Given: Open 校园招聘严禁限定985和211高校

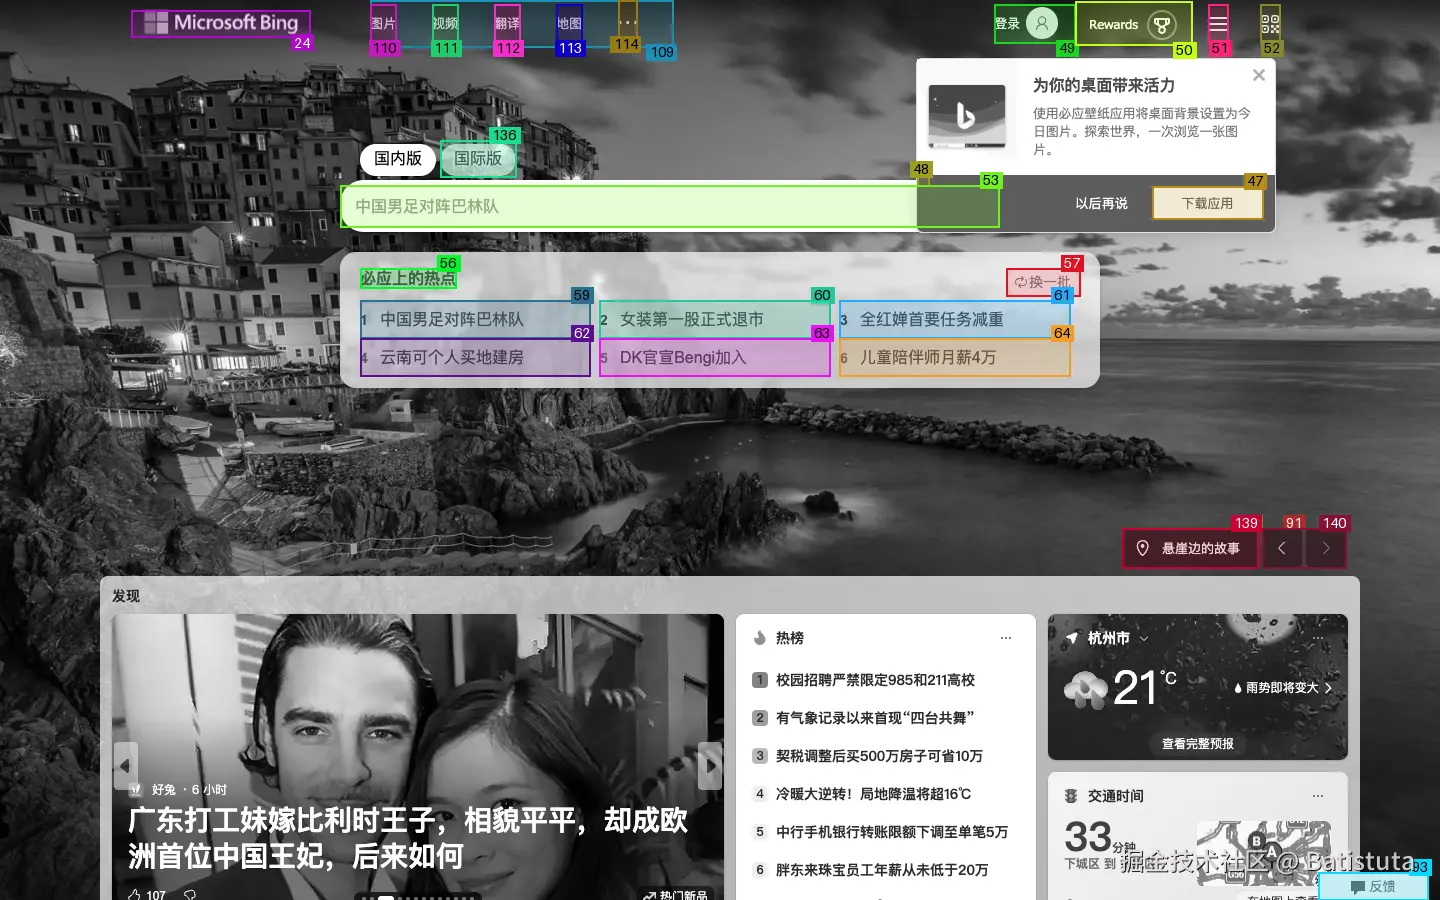Looking at the screenshot, I should click(875, 680).
